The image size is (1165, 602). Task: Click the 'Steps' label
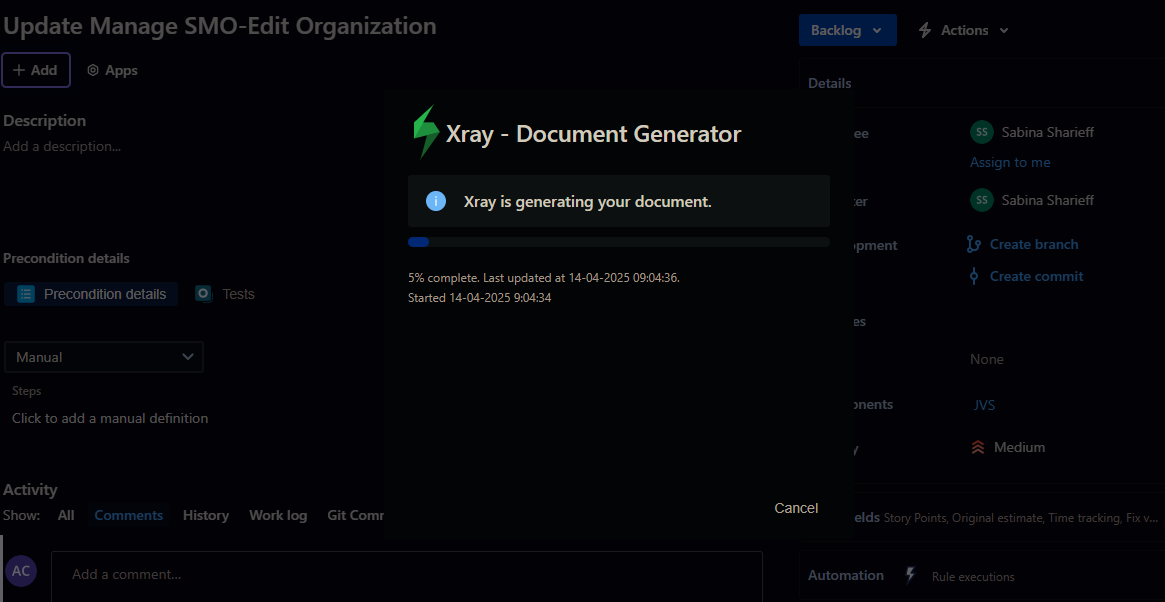(27, 391)
